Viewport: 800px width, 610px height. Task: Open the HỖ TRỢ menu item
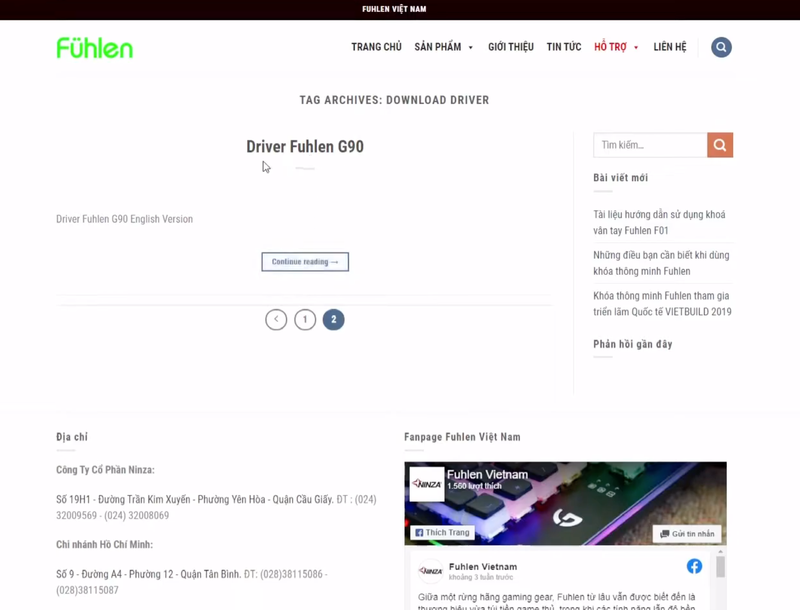610,47
